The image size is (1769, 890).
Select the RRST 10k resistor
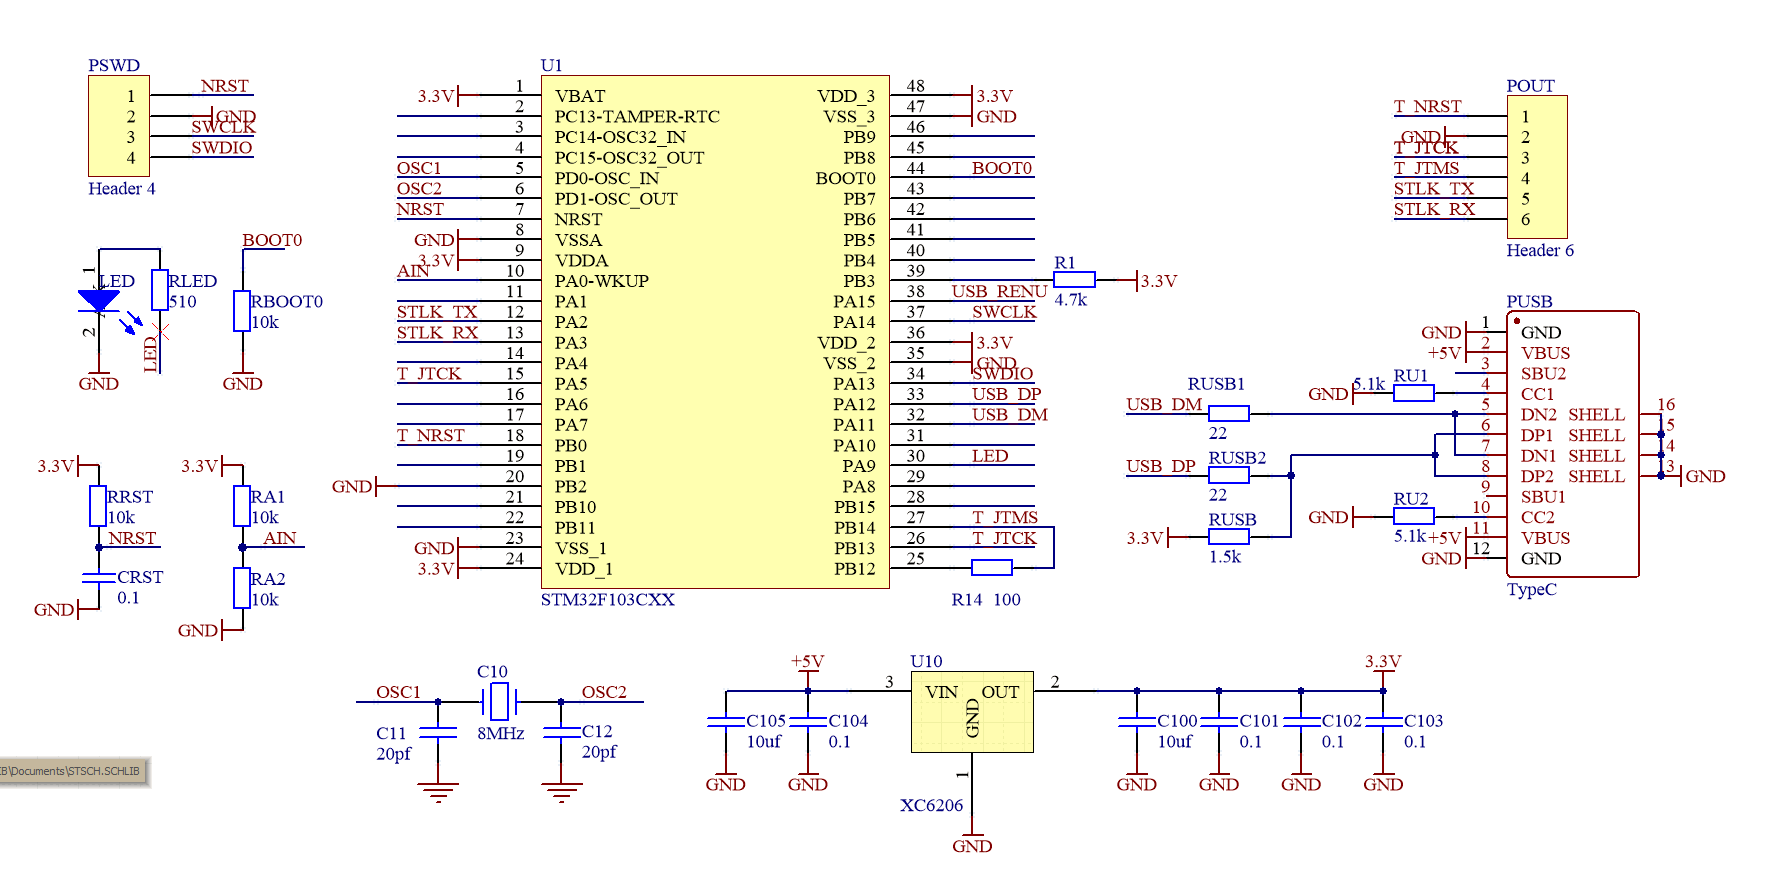tap(98, 506)
